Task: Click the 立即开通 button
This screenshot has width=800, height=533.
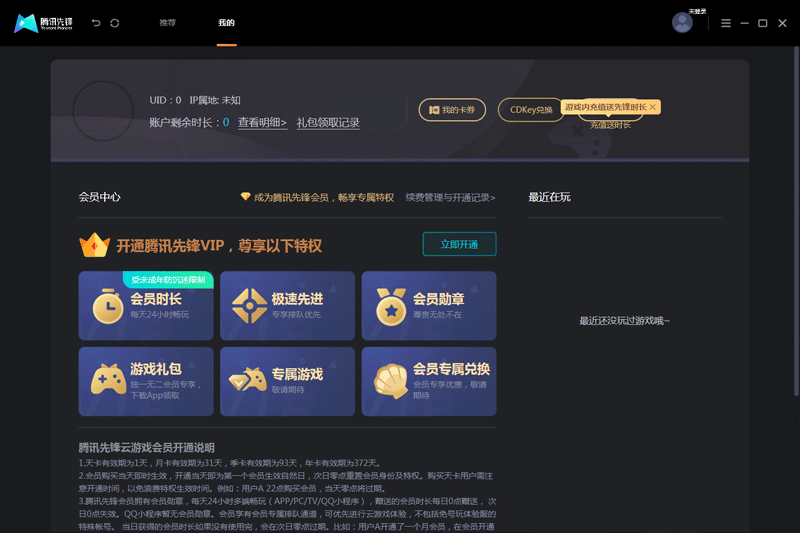Action: (459, 244)
